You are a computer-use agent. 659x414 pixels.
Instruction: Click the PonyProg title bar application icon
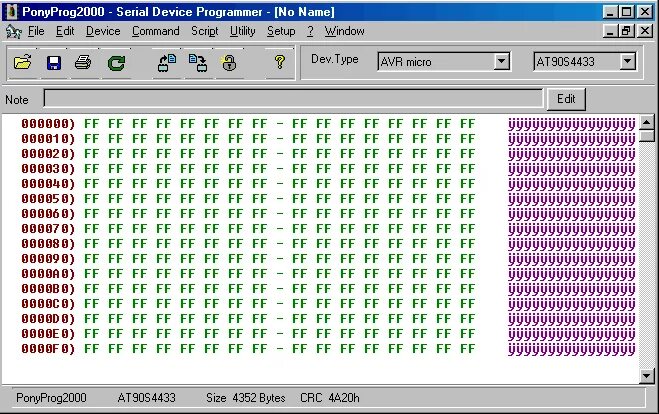(x=11, y=12)
